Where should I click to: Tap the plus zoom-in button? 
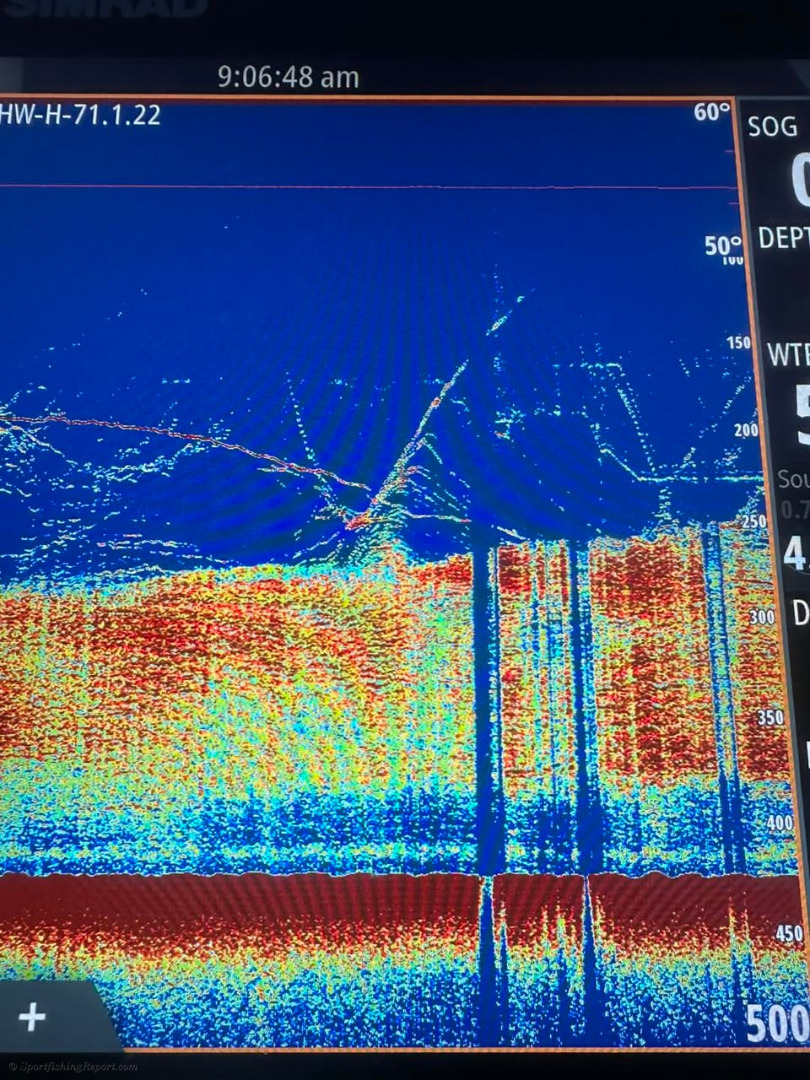32,1017
